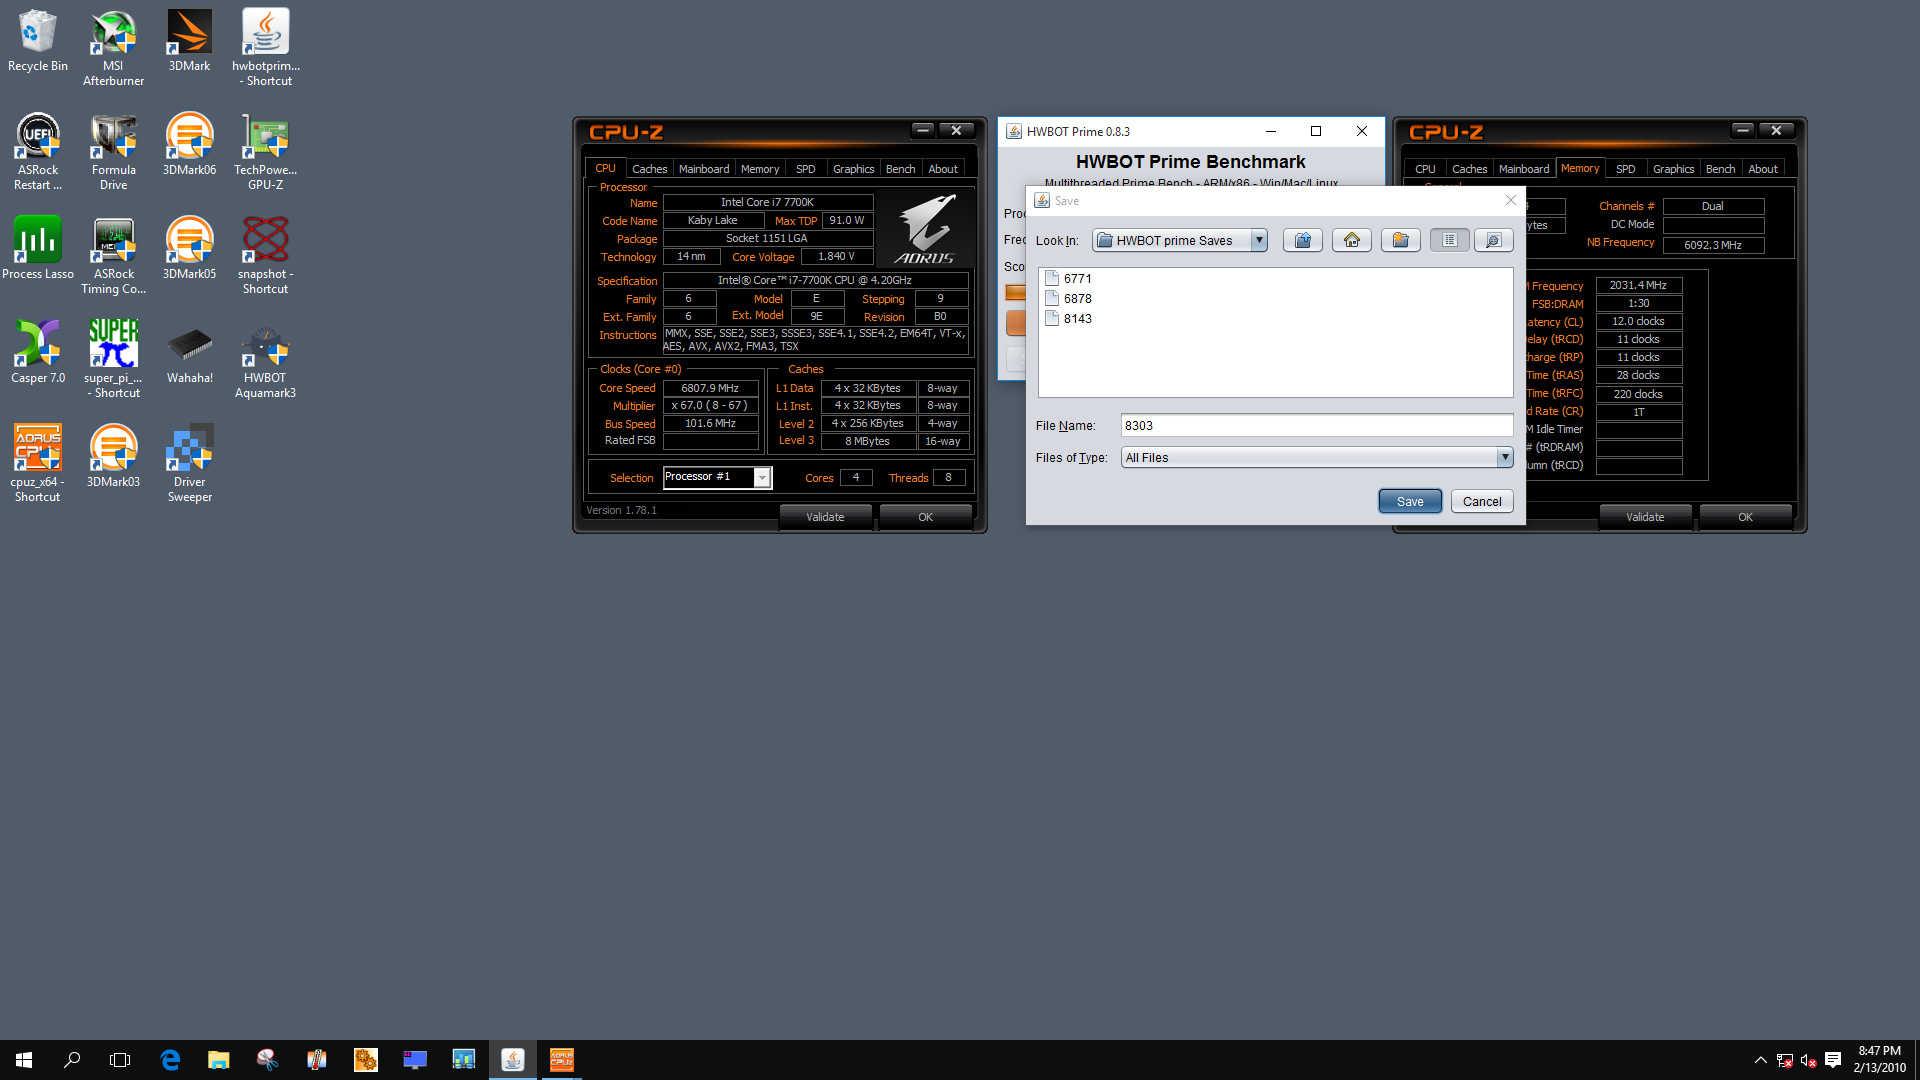Confirm with the Save button
Image resolution: width=1920 pixels, height=1080 pixels.
[1410, 501]
